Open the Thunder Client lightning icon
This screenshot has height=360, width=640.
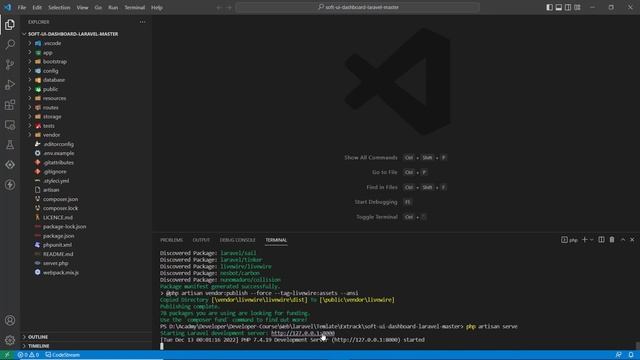(10, 184)
